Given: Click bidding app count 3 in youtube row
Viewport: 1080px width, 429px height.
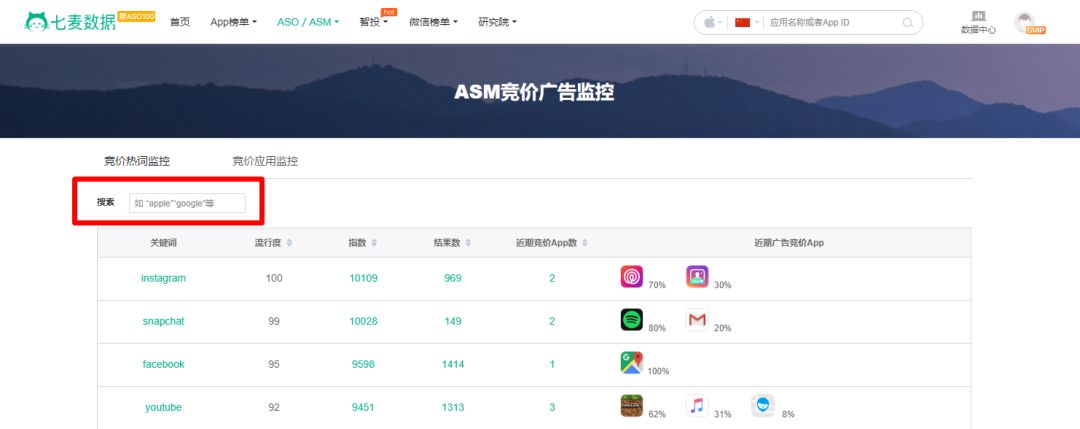Looking at the screenshot, I should click(552, 407).
